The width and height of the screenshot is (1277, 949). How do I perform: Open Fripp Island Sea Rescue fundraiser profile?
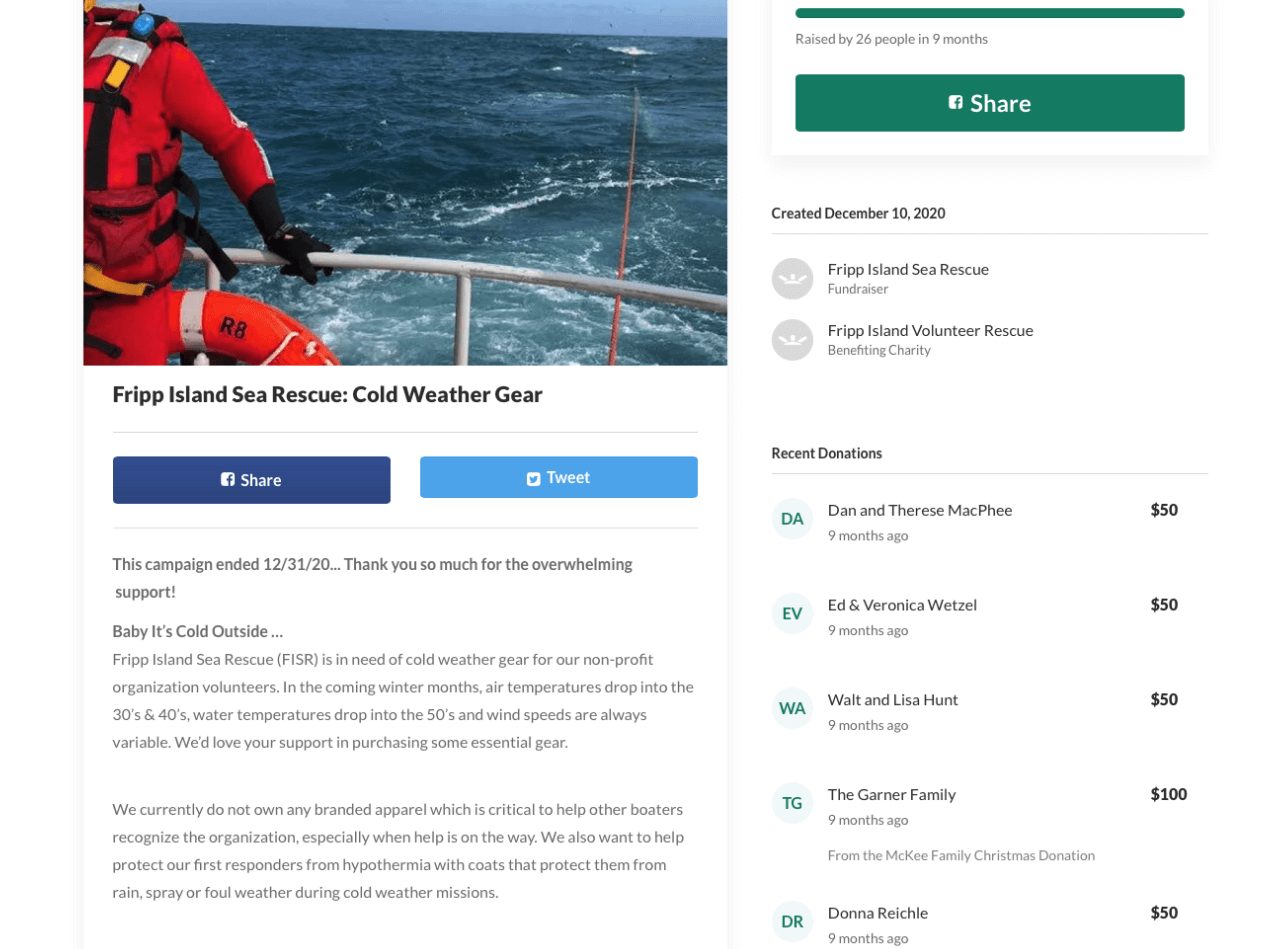(x=907, y=269)
